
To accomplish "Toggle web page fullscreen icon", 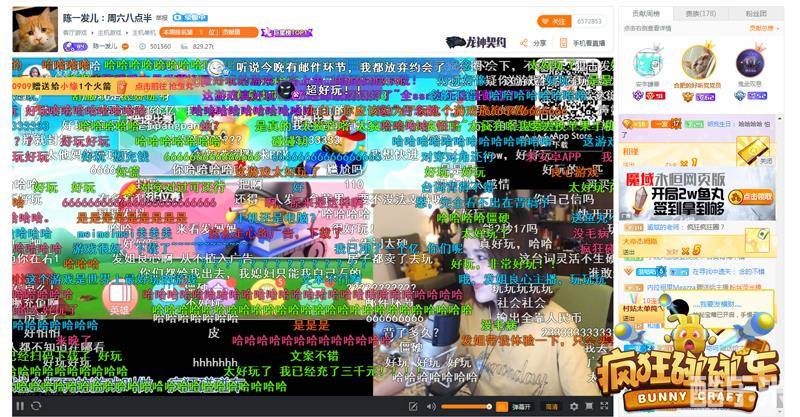I will point(588,406).
